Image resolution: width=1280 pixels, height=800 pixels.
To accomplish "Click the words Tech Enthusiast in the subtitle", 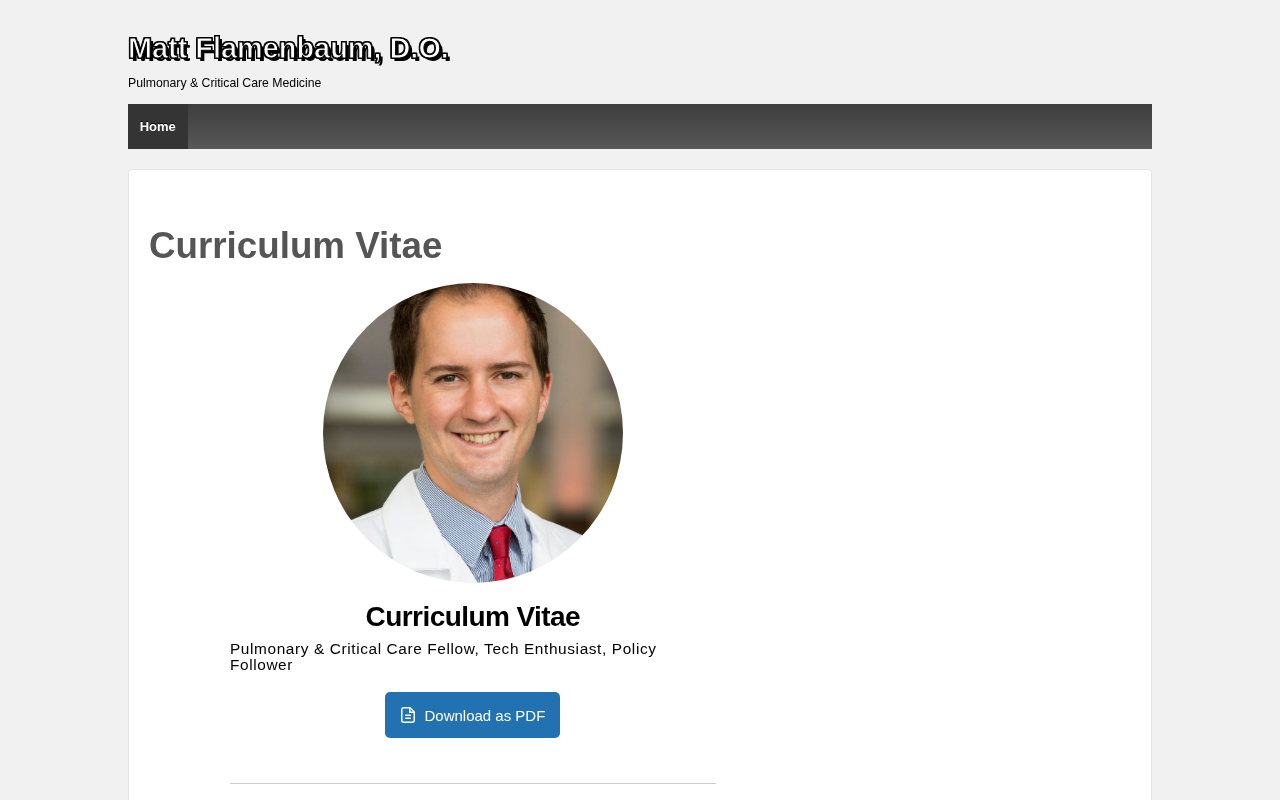I will click(x=543, y=649).
